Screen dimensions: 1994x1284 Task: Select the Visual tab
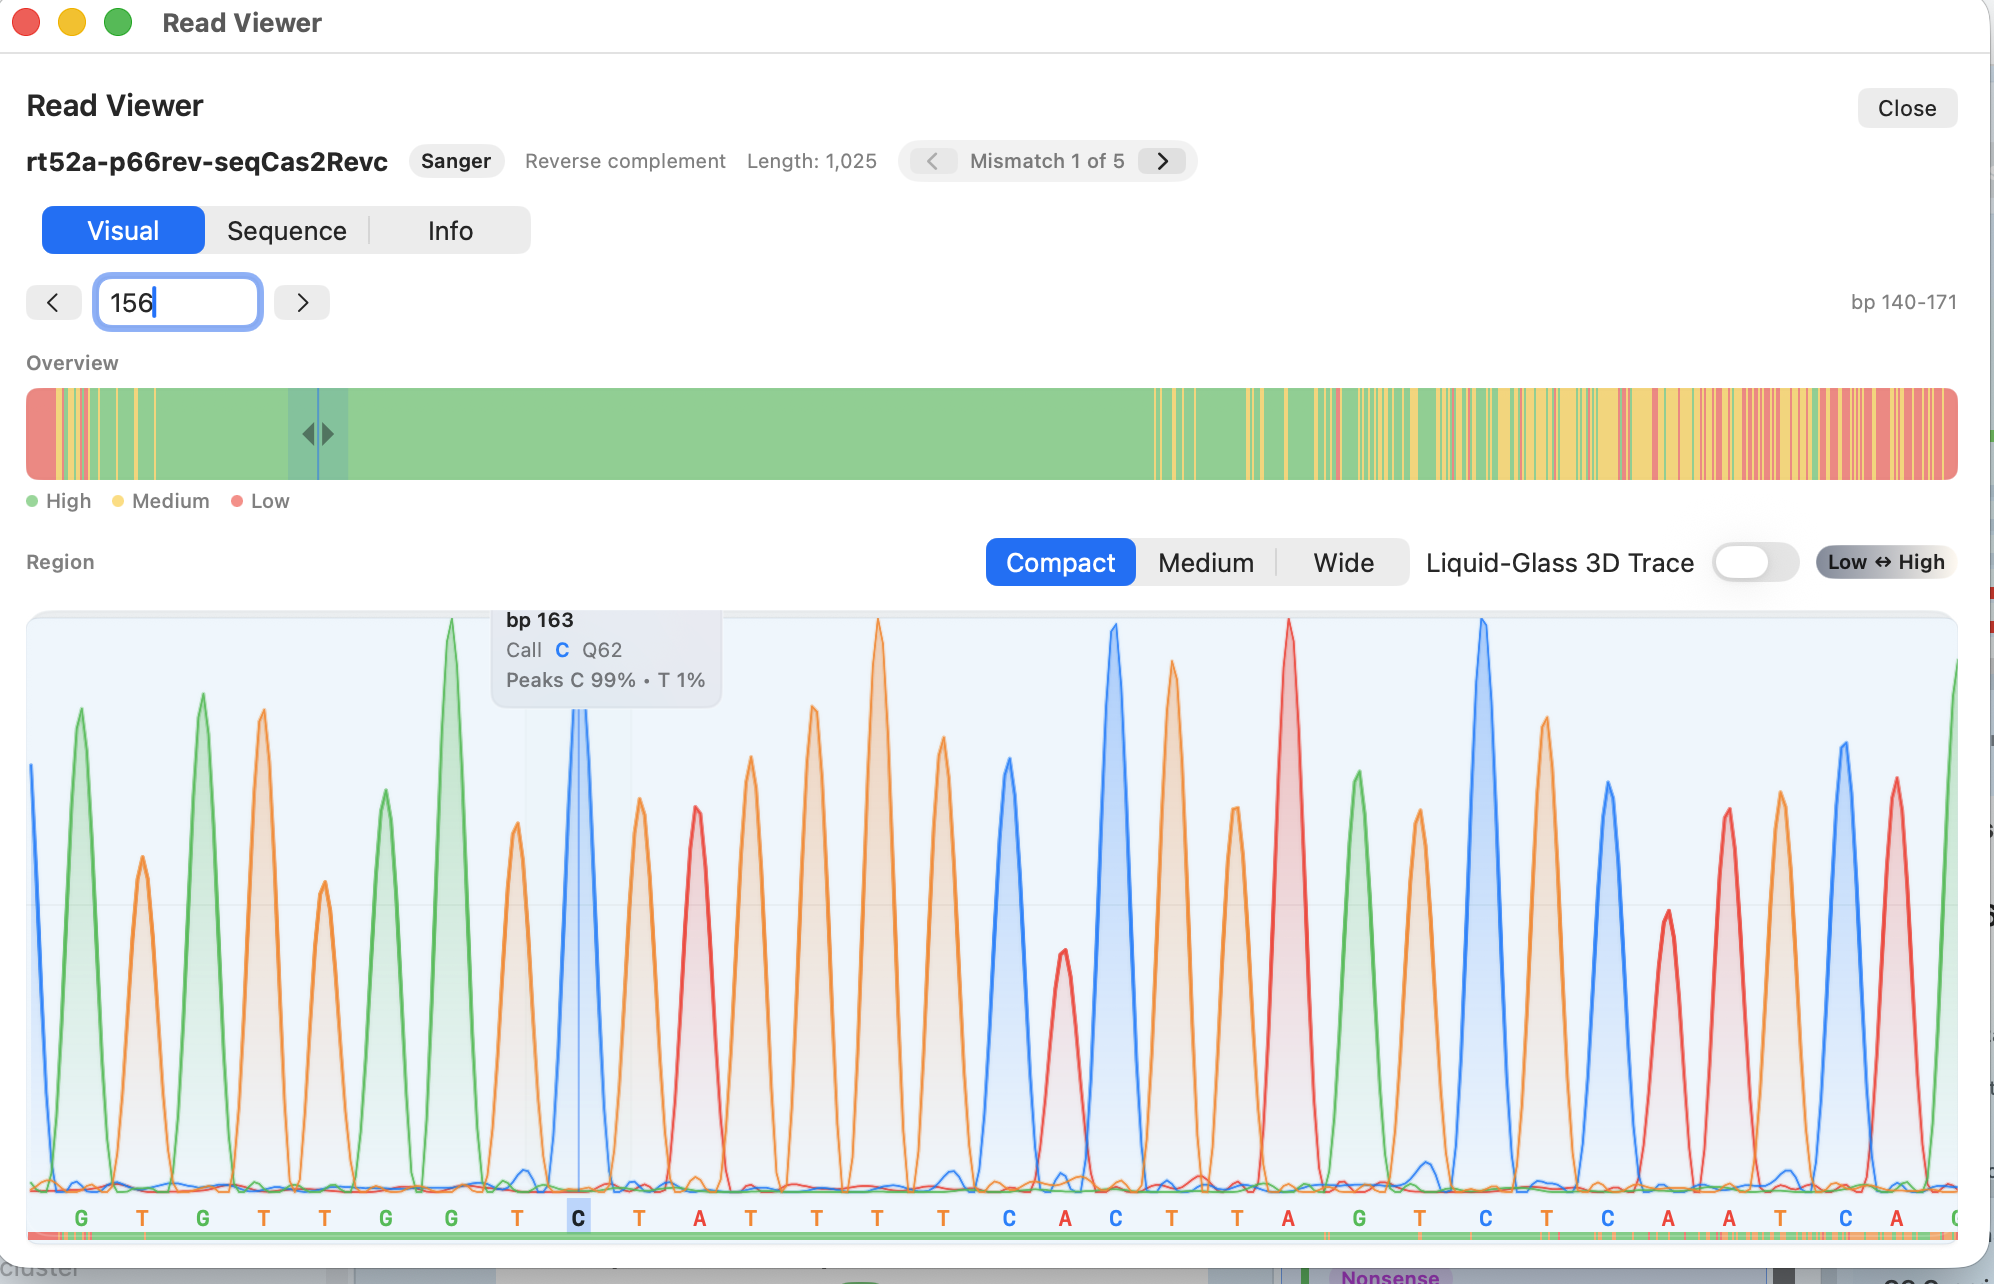click(122, 230)
